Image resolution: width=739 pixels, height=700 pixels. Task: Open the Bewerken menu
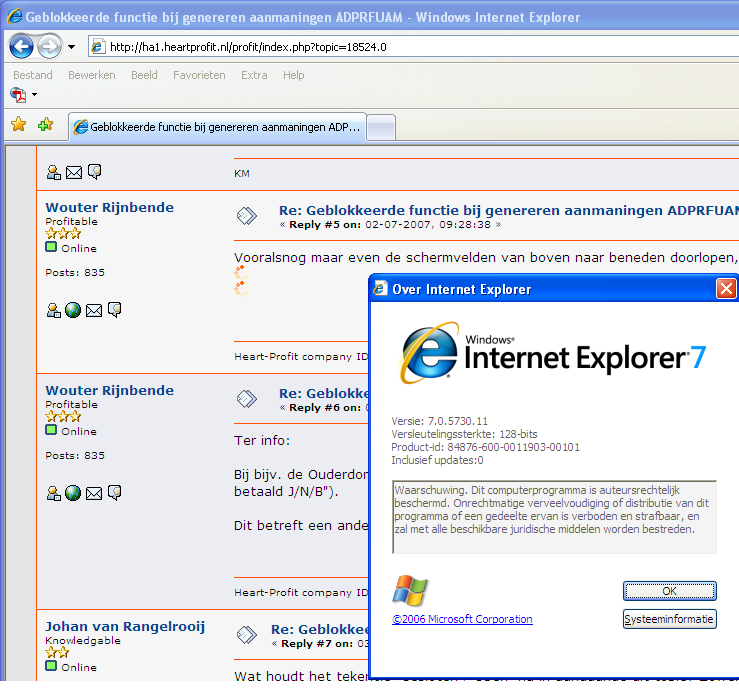[x=91, y=75]
